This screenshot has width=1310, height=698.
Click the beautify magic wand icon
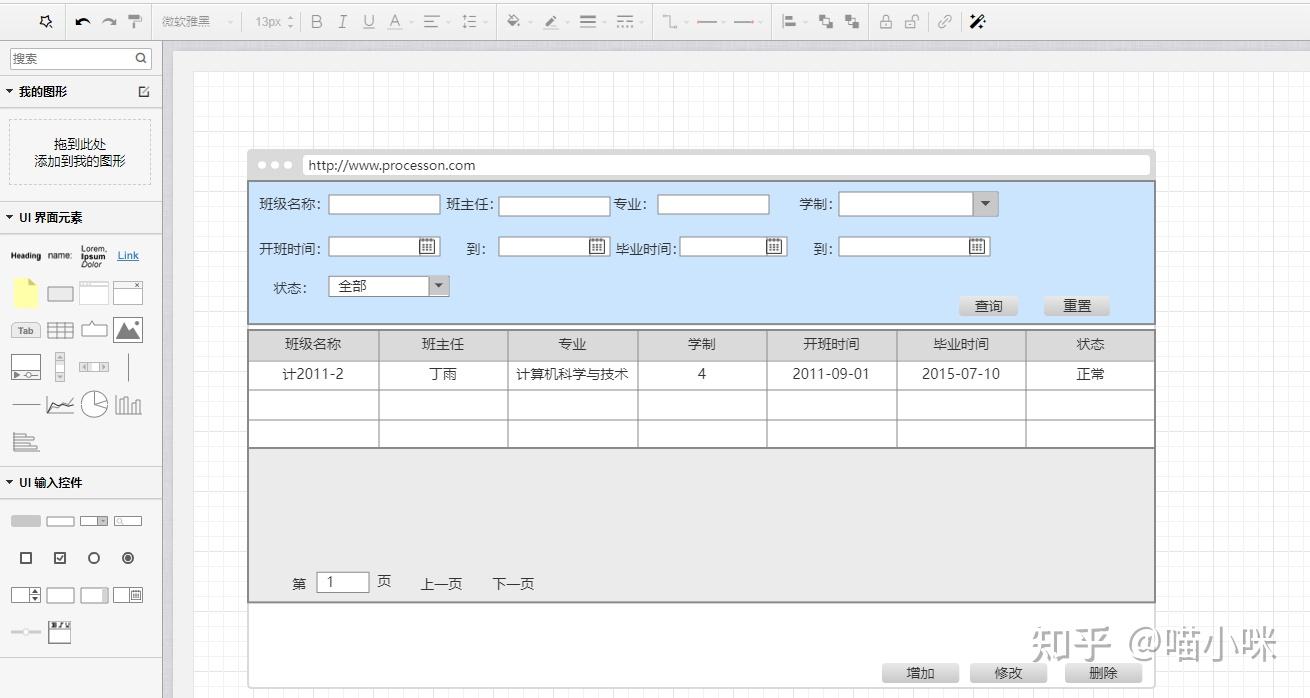click(x=978, y=21)
